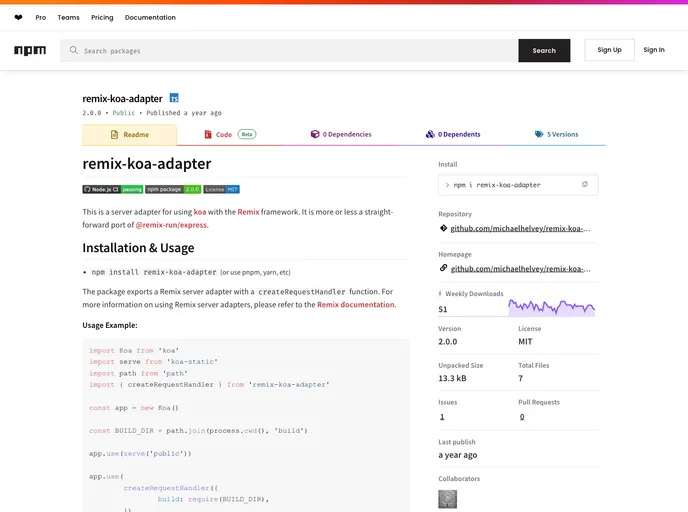Screen dimensions: 688x512
Task: Click the homepage link chain icon
Action: coord(443,268)
